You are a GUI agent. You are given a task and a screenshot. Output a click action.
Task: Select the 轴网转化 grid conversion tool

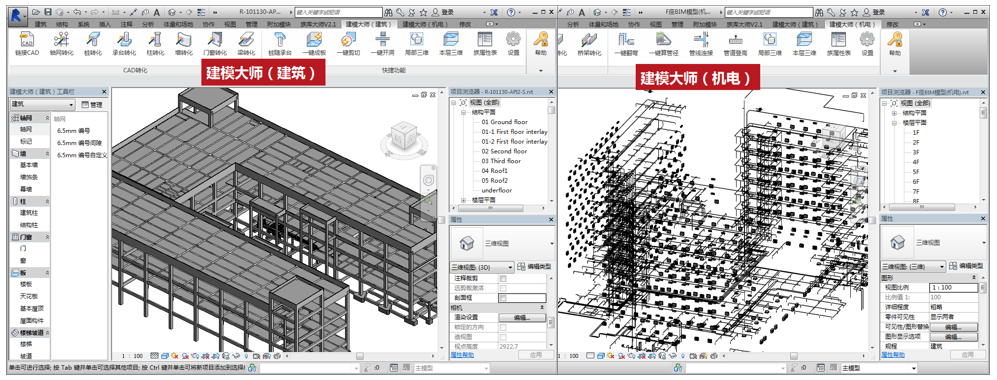click(x=62, y=43)
